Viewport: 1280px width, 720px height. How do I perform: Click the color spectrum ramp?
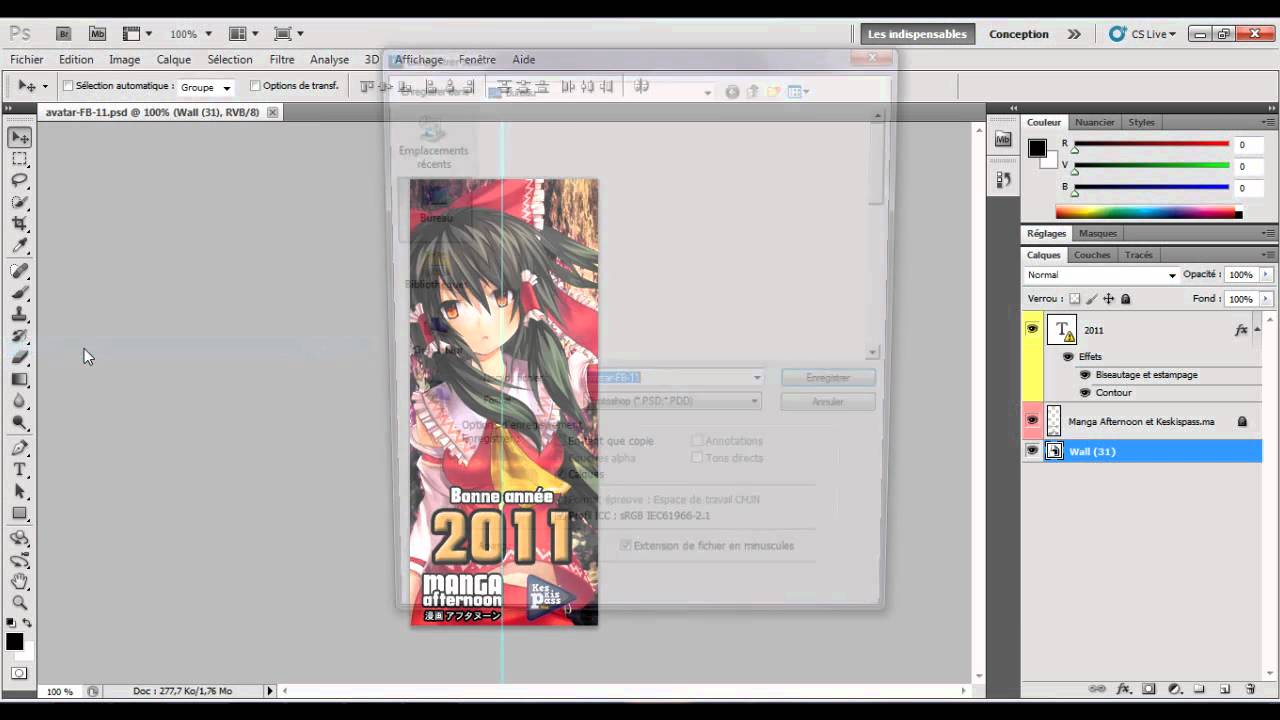pyautogui.click(x=1148, y=212)
